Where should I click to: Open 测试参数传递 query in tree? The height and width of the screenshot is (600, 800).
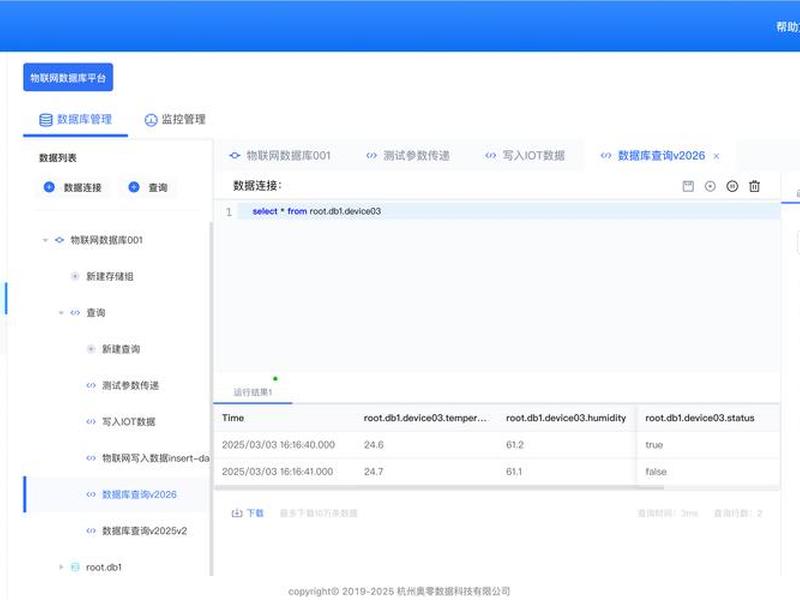click(131, 385)
